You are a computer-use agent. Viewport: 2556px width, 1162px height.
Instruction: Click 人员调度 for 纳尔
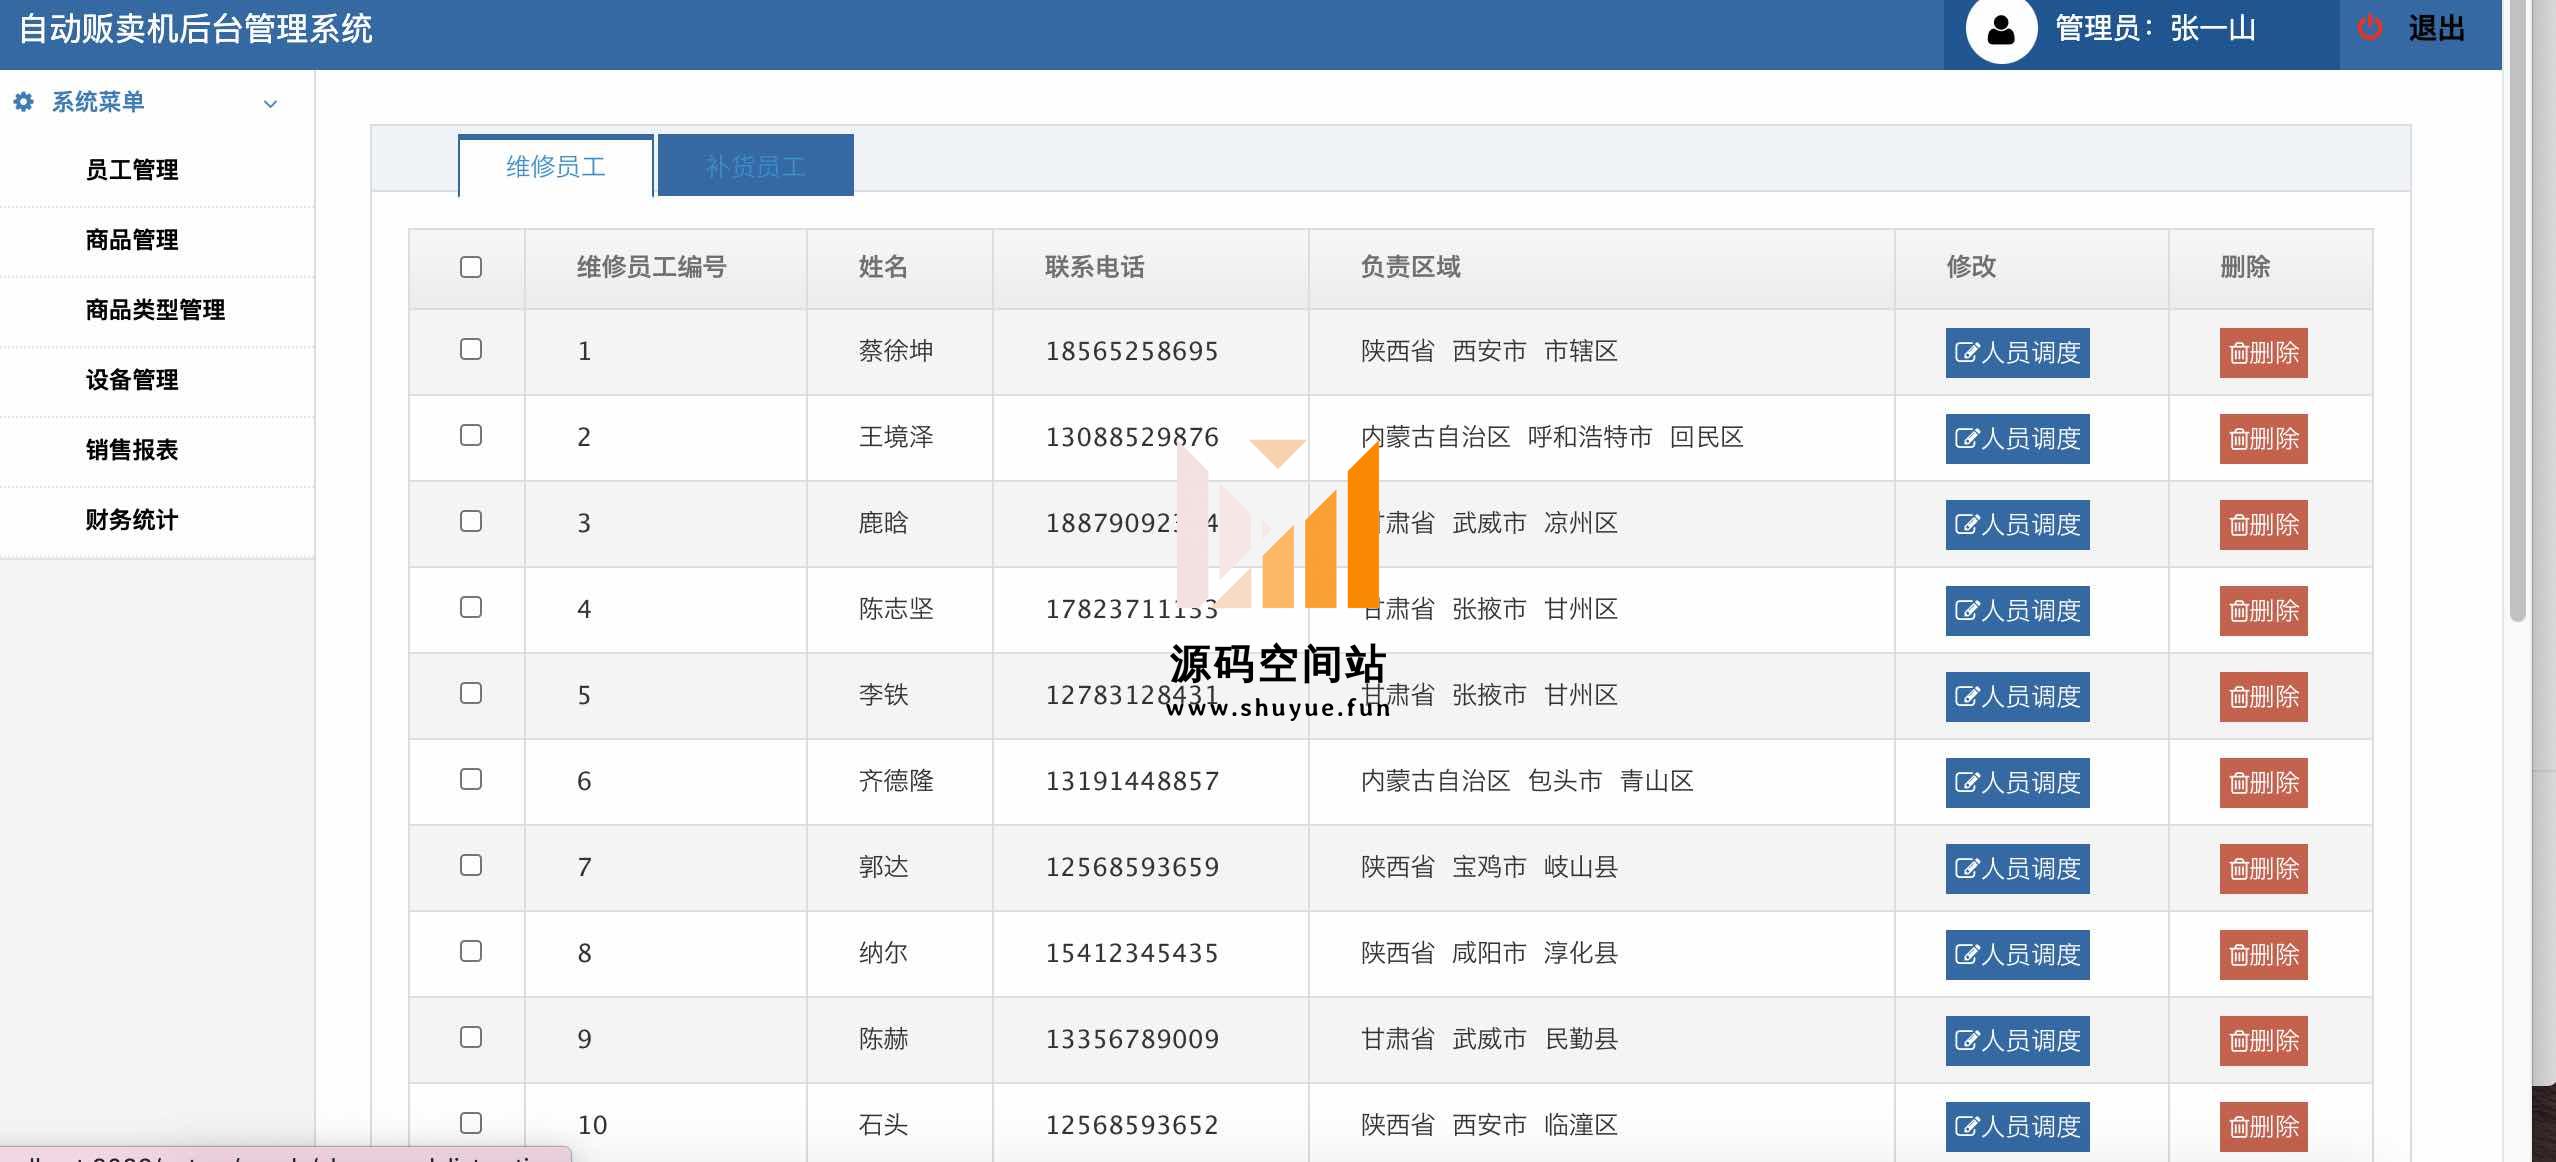click(x=2017, y=955)
